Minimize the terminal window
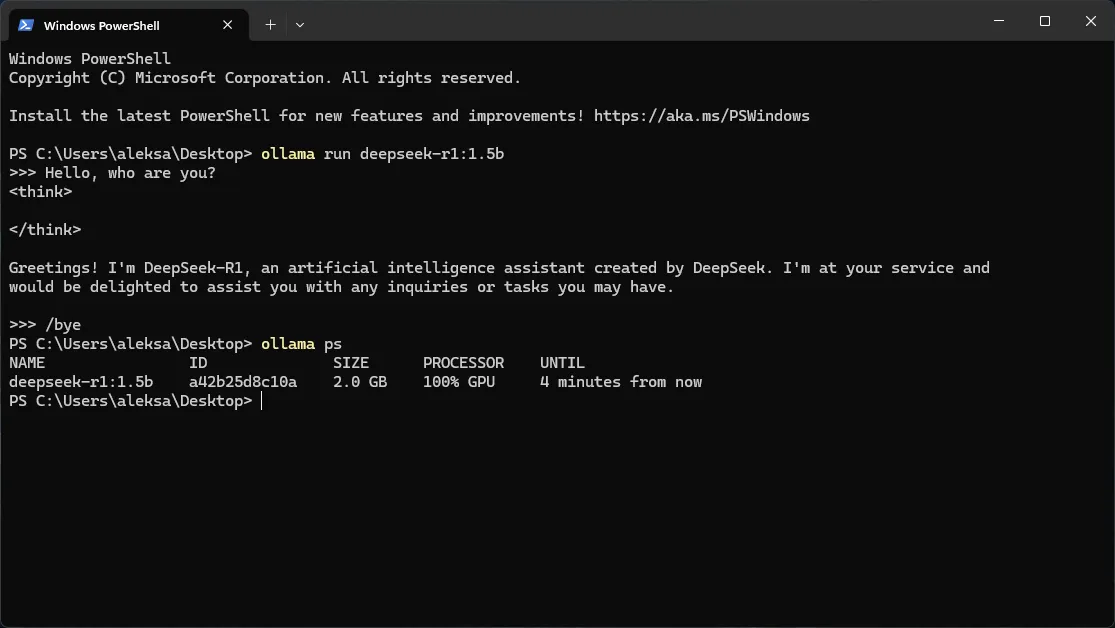1115x628 pixels. [x=999, y=20]
